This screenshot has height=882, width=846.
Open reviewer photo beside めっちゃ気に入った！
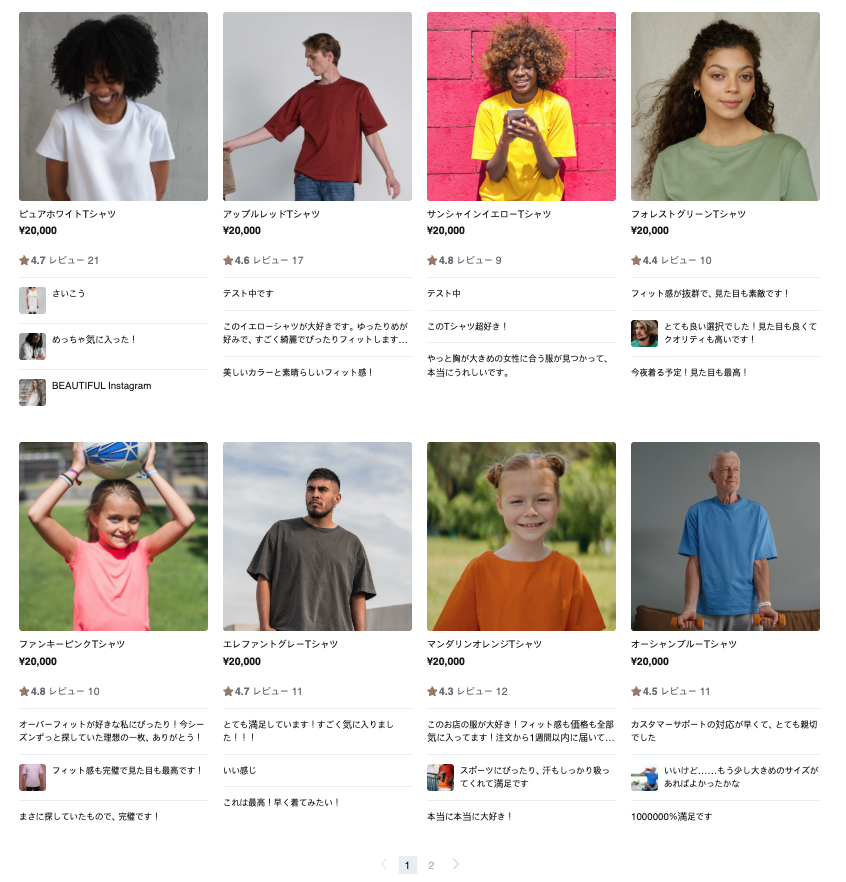(33, 346)
